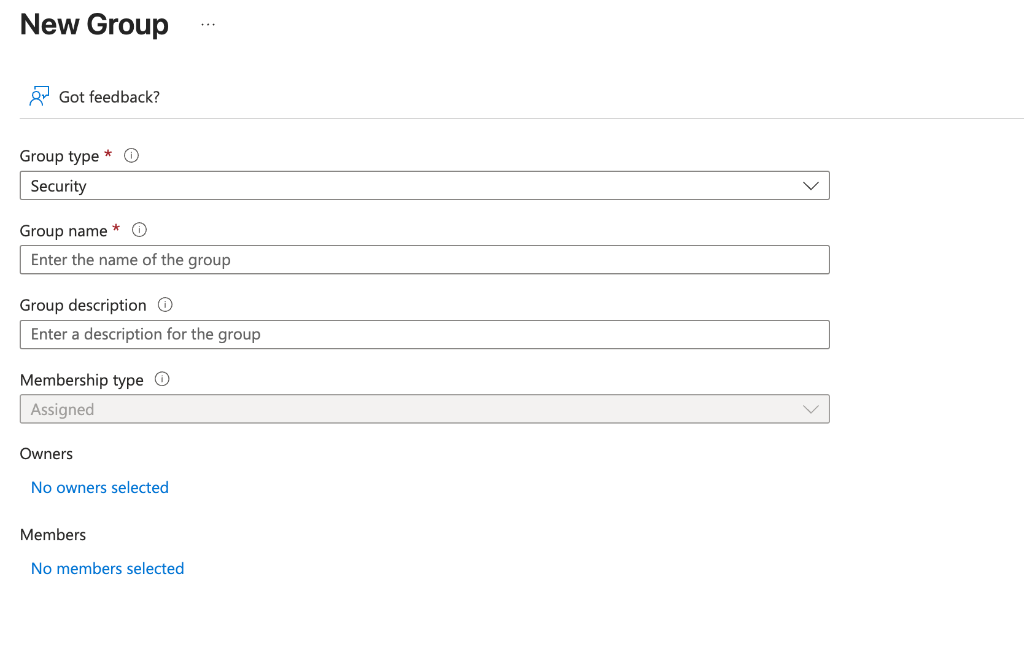View Group description help icon
The height and width of the screenshot is (661, 1024).
click(164, 305)
